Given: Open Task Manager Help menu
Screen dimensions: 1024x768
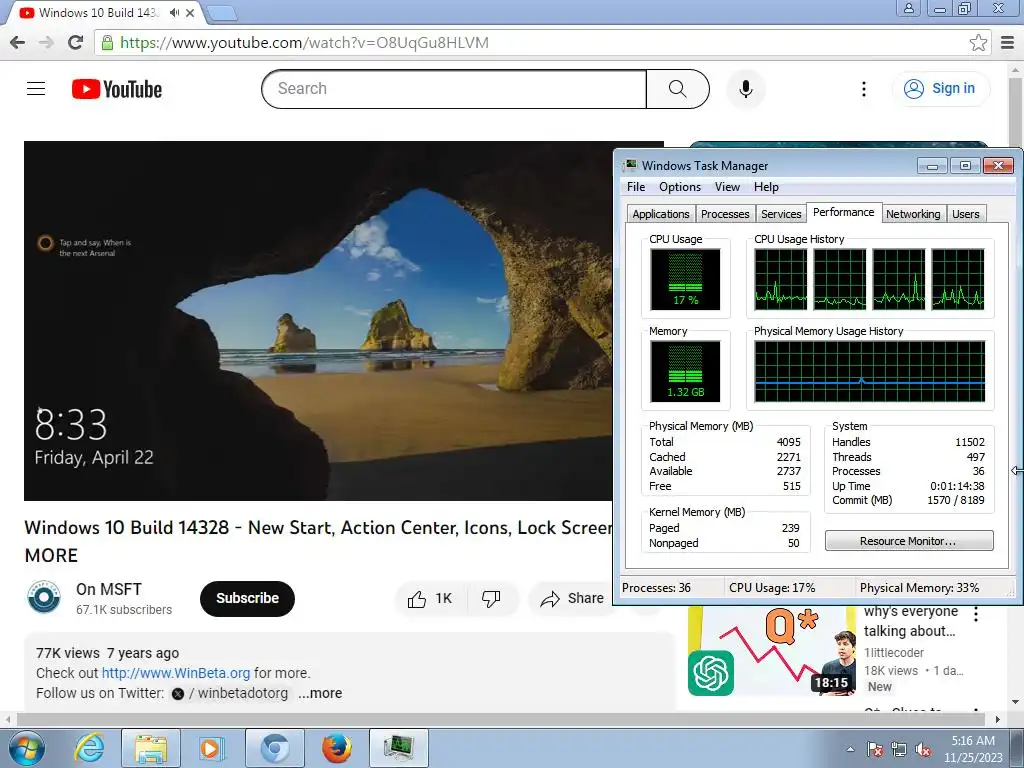Looking at the screenshot, I should [766, 187].
